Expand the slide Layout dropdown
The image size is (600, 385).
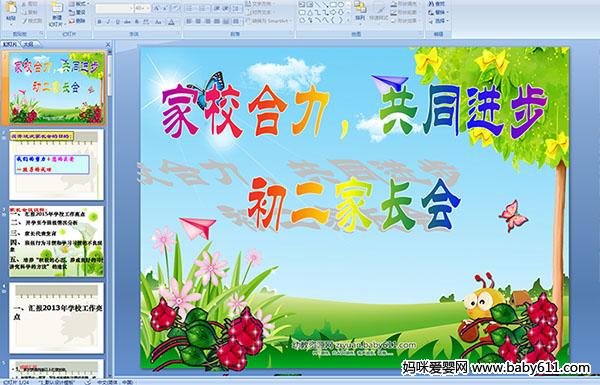(x=78, y=4)
